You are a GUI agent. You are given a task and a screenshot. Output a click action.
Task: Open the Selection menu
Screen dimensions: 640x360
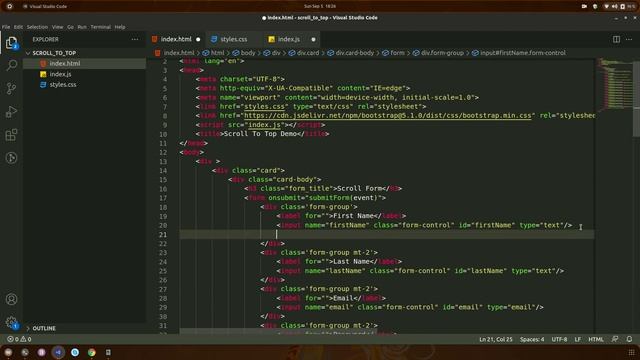click(x=37, y=27)
